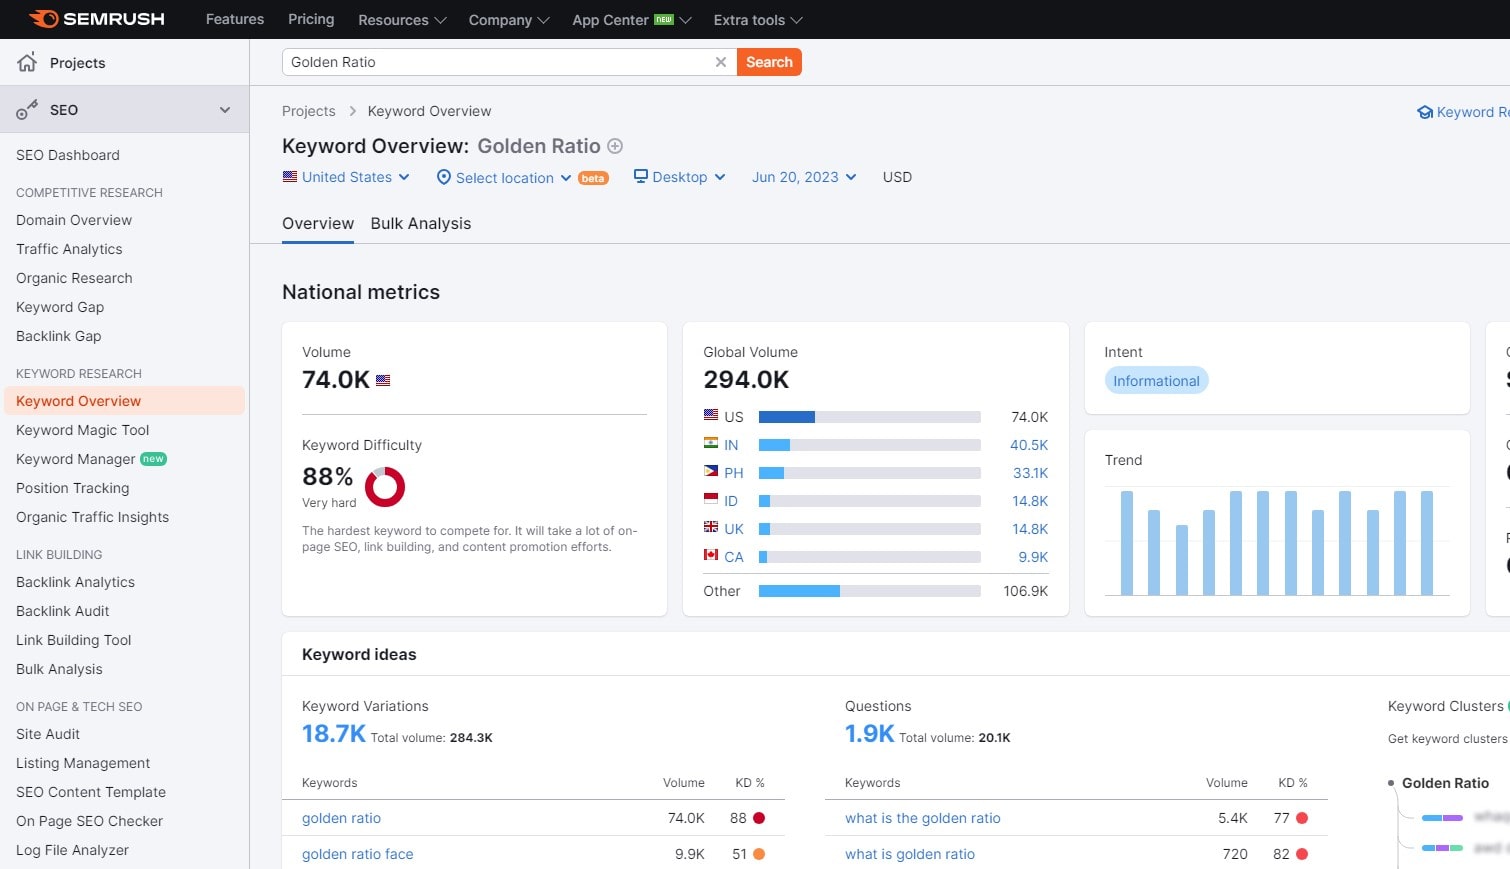Open what is golden ratio question link
1510x869 pixels.
(x=910, y=854)
